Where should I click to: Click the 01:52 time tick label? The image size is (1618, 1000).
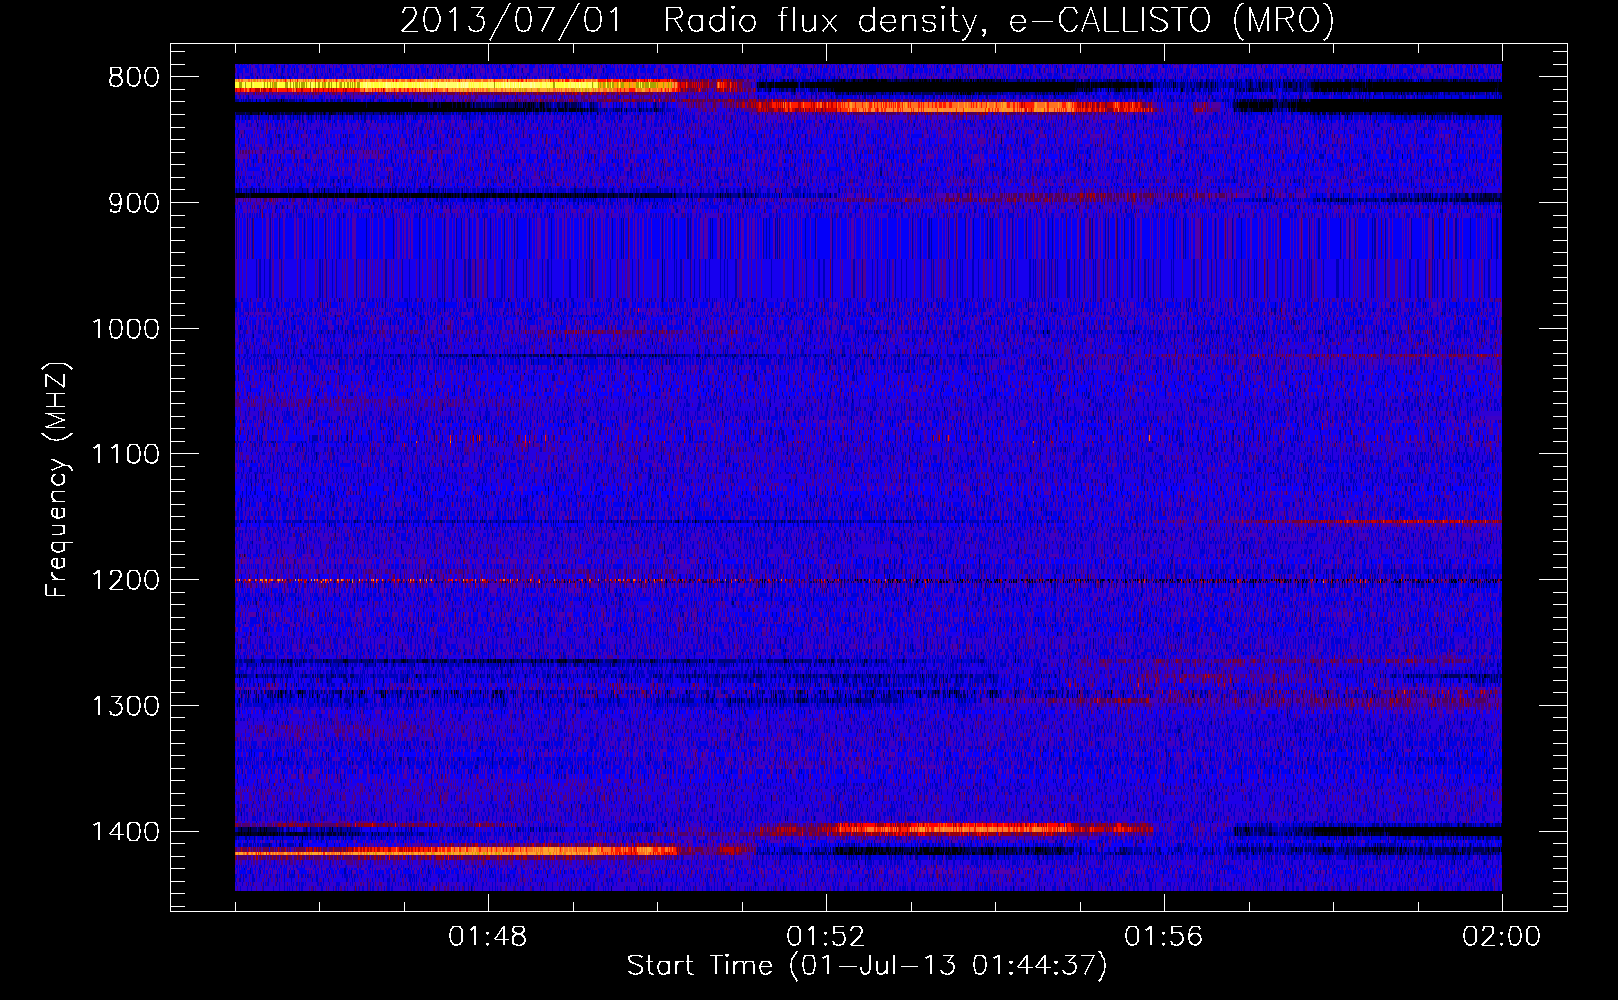coord(826,937)
